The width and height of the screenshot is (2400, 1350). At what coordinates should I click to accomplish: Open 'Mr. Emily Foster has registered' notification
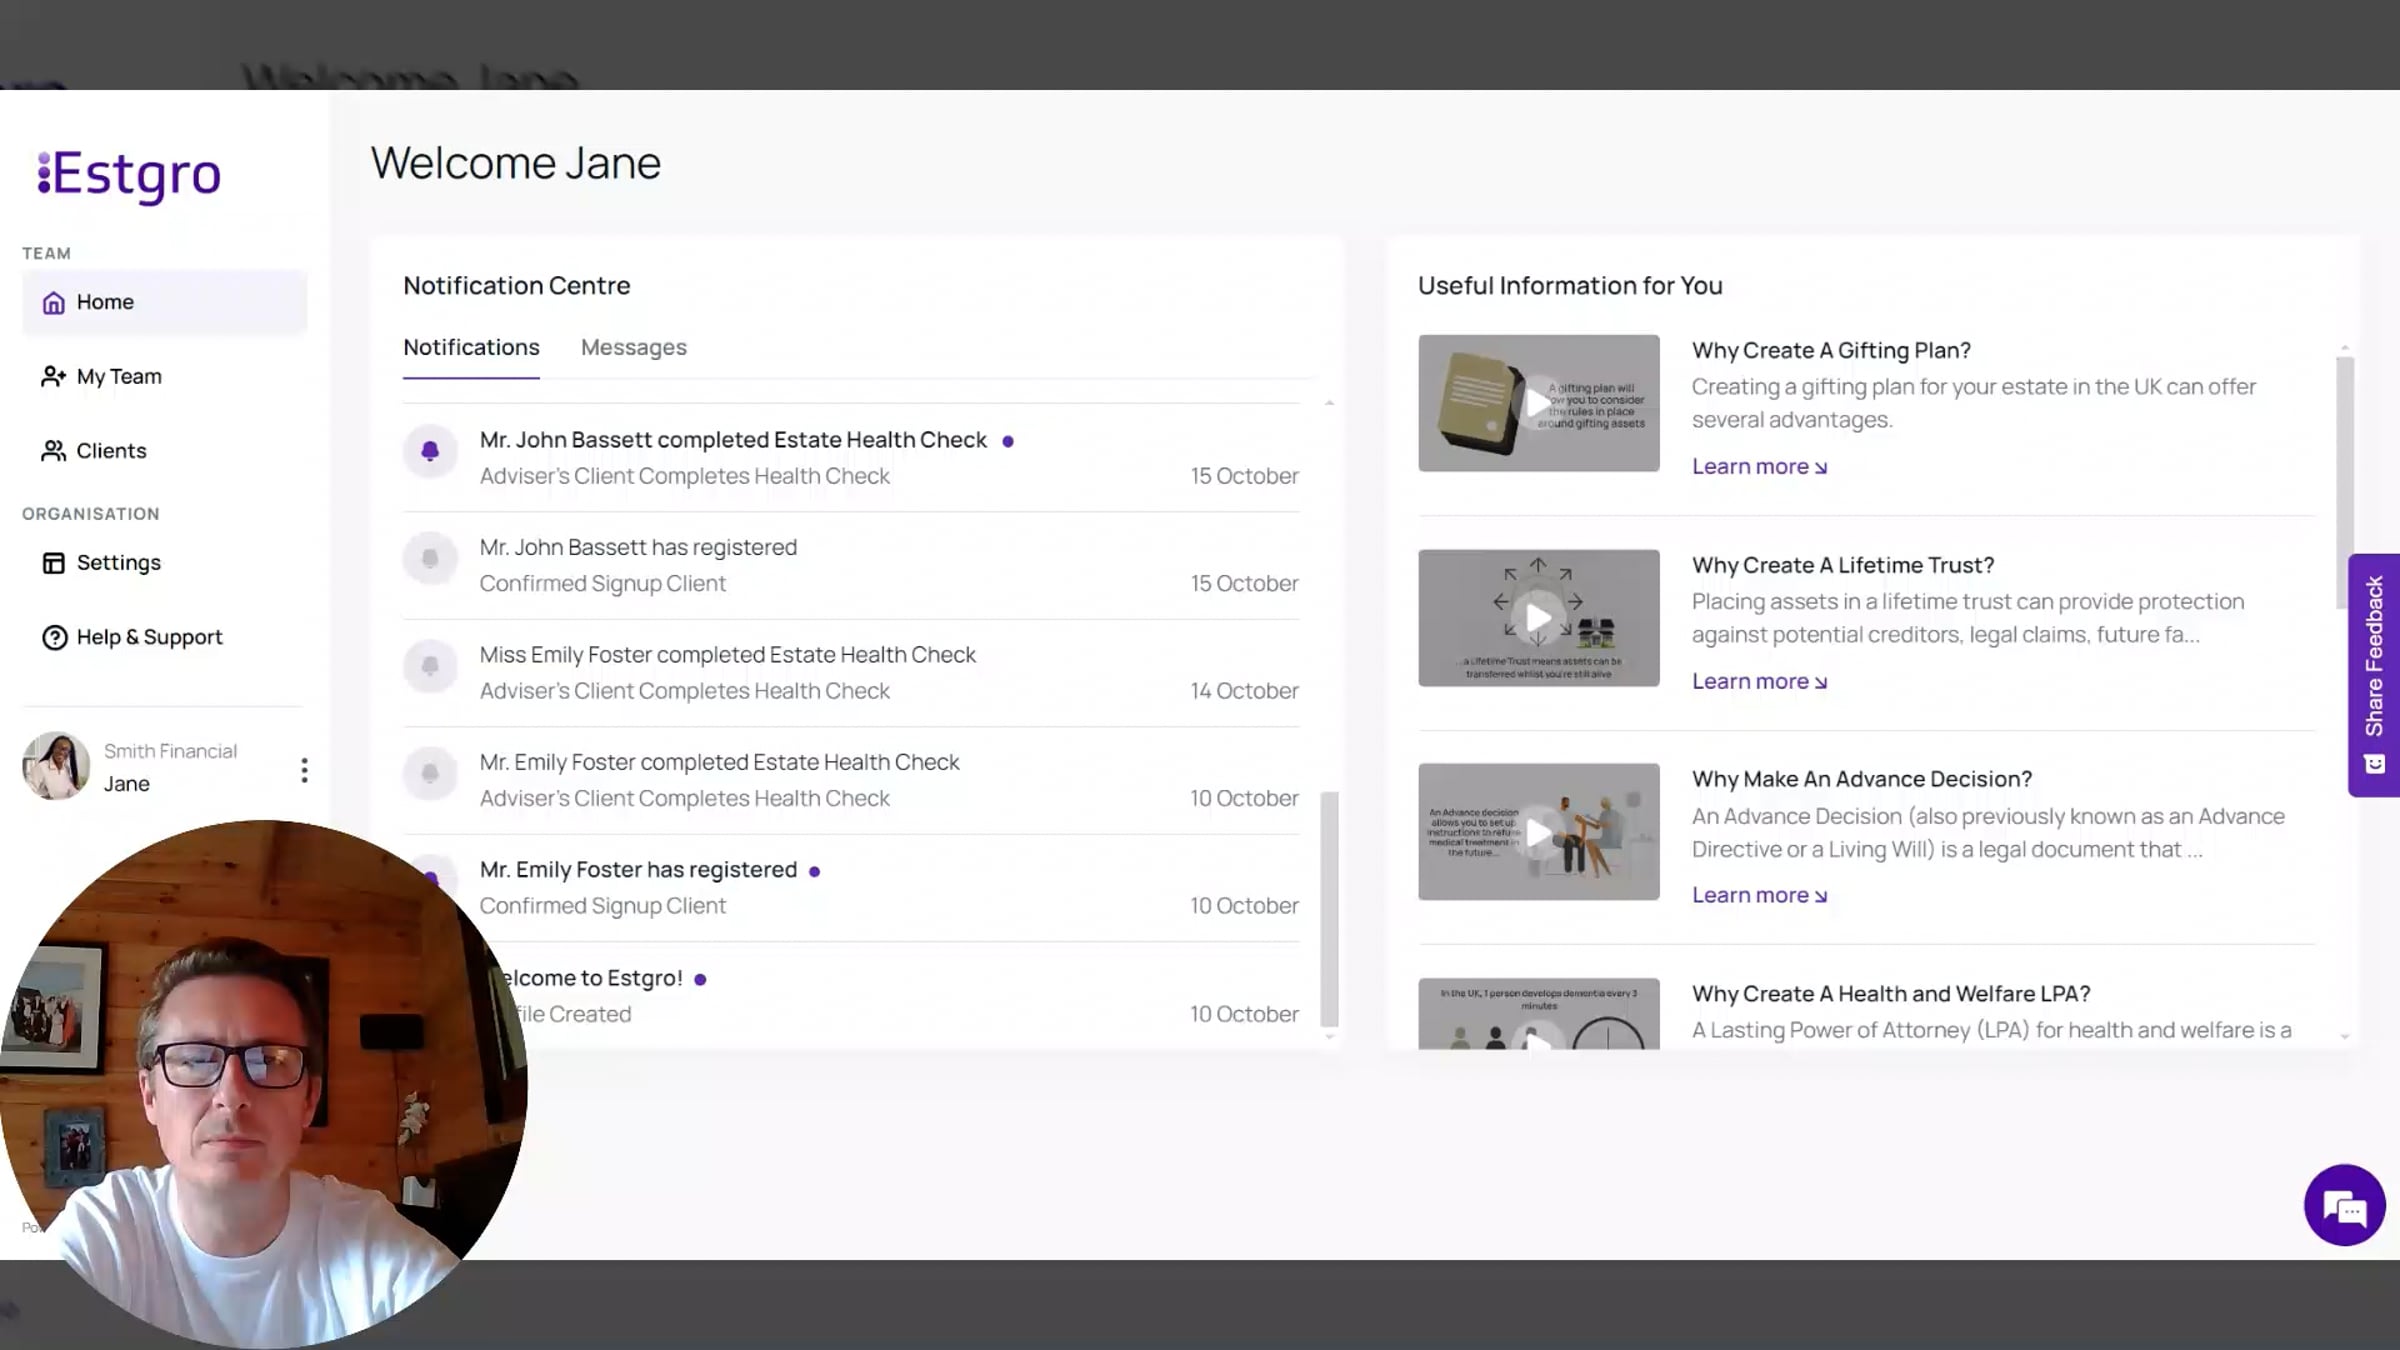[851, 888]
